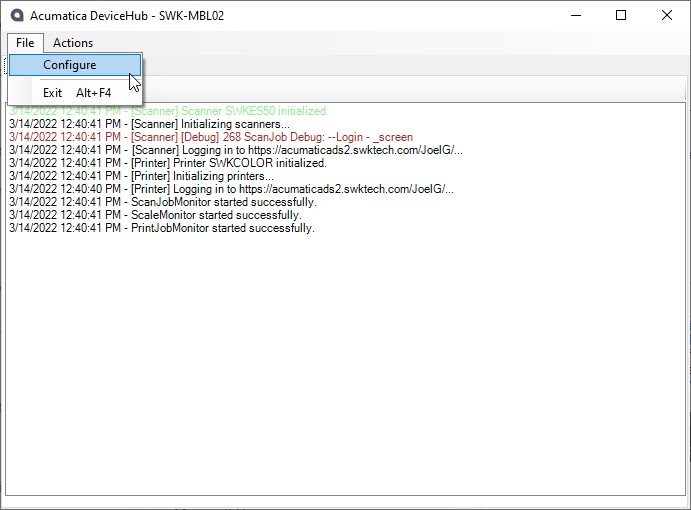Click the Acumatica app icon in title bar
This screenshot has width=691, height=510.
(x=17, y=15)
